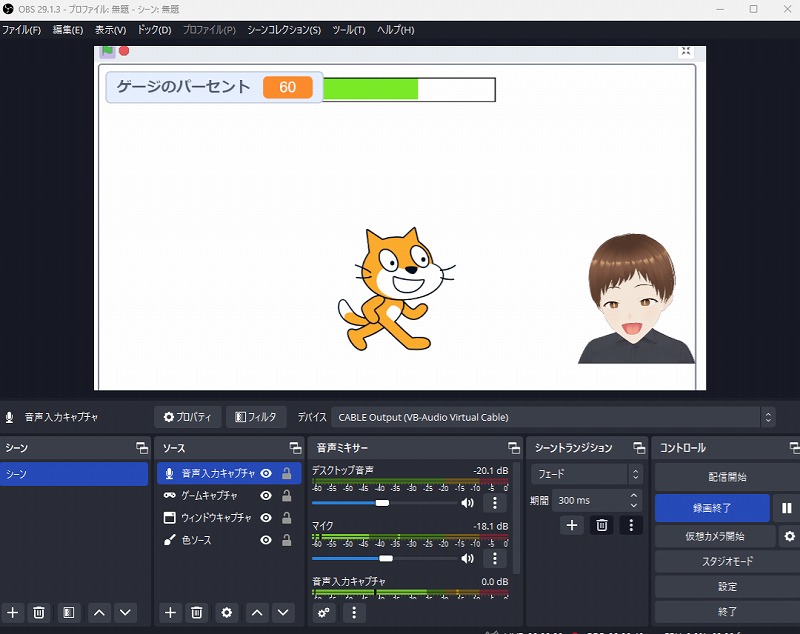
Task: Click green flag in Scratch preview
Action: point(107,51)
